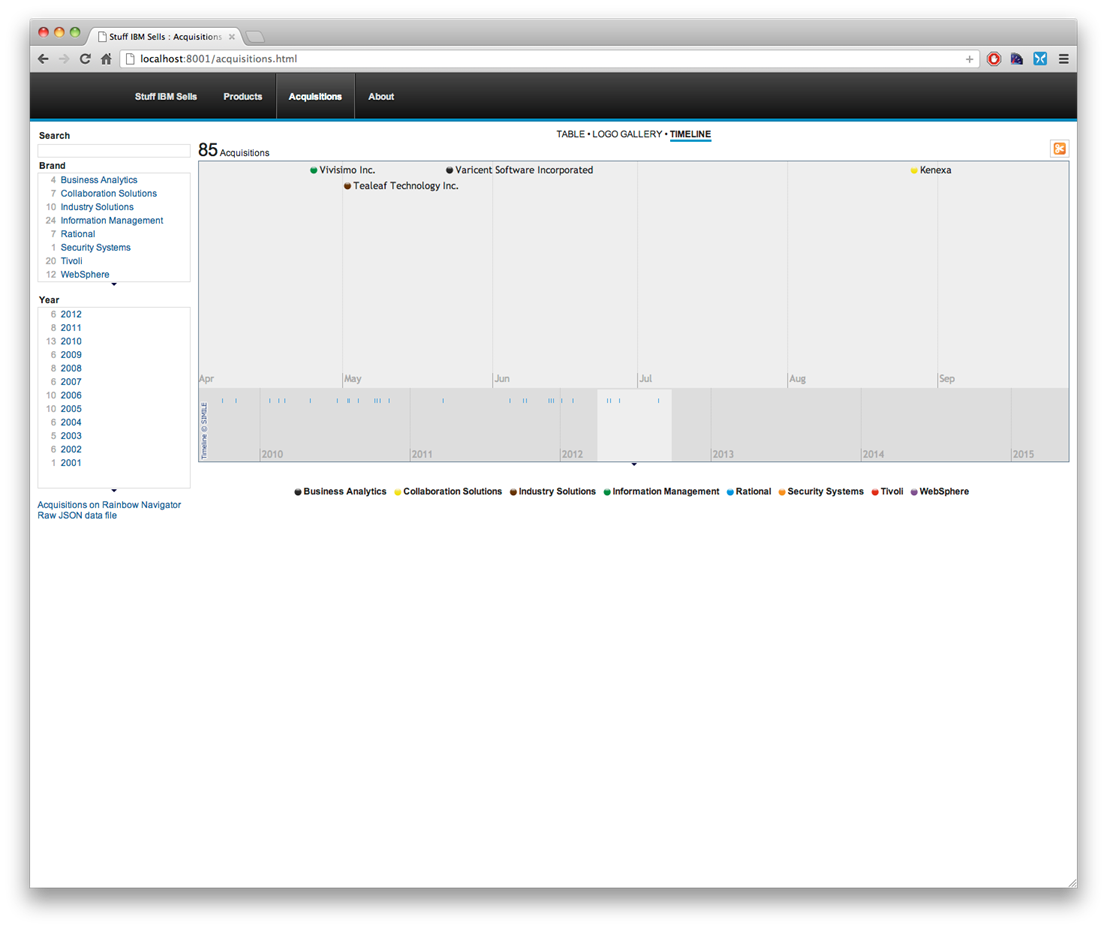Click the Vivisimo Inc. timeline event
1107x929 pixels.
[x=347, y=170]
